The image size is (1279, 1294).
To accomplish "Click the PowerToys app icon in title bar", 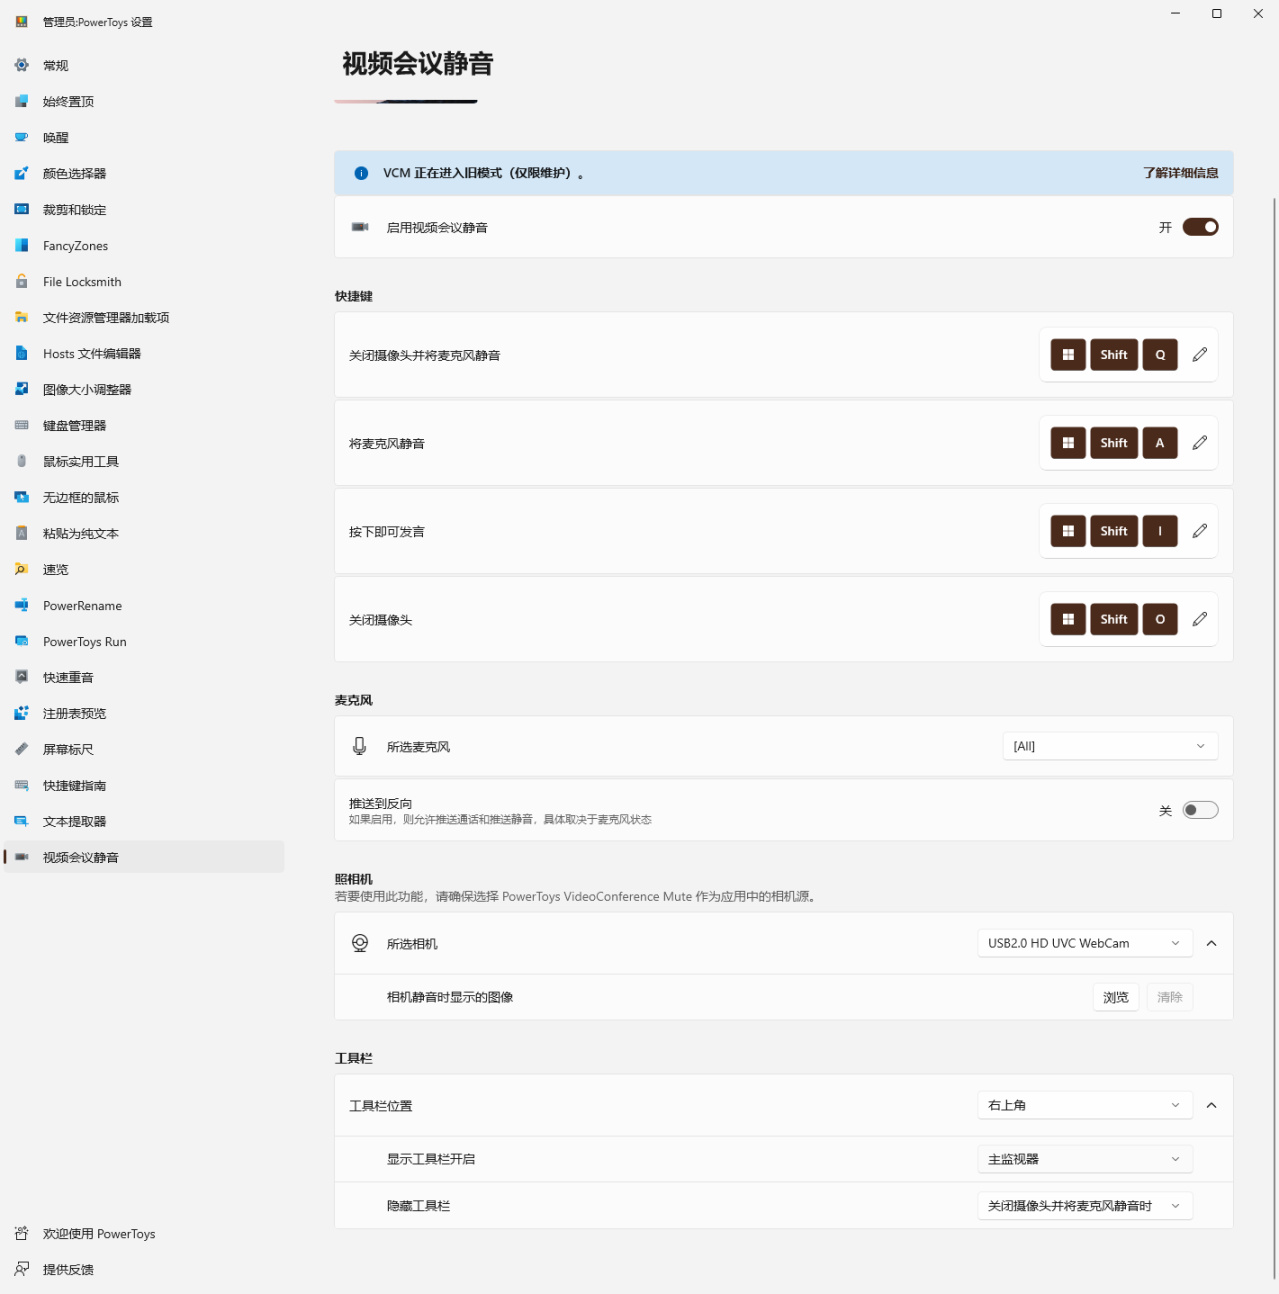I will point(22,21).
